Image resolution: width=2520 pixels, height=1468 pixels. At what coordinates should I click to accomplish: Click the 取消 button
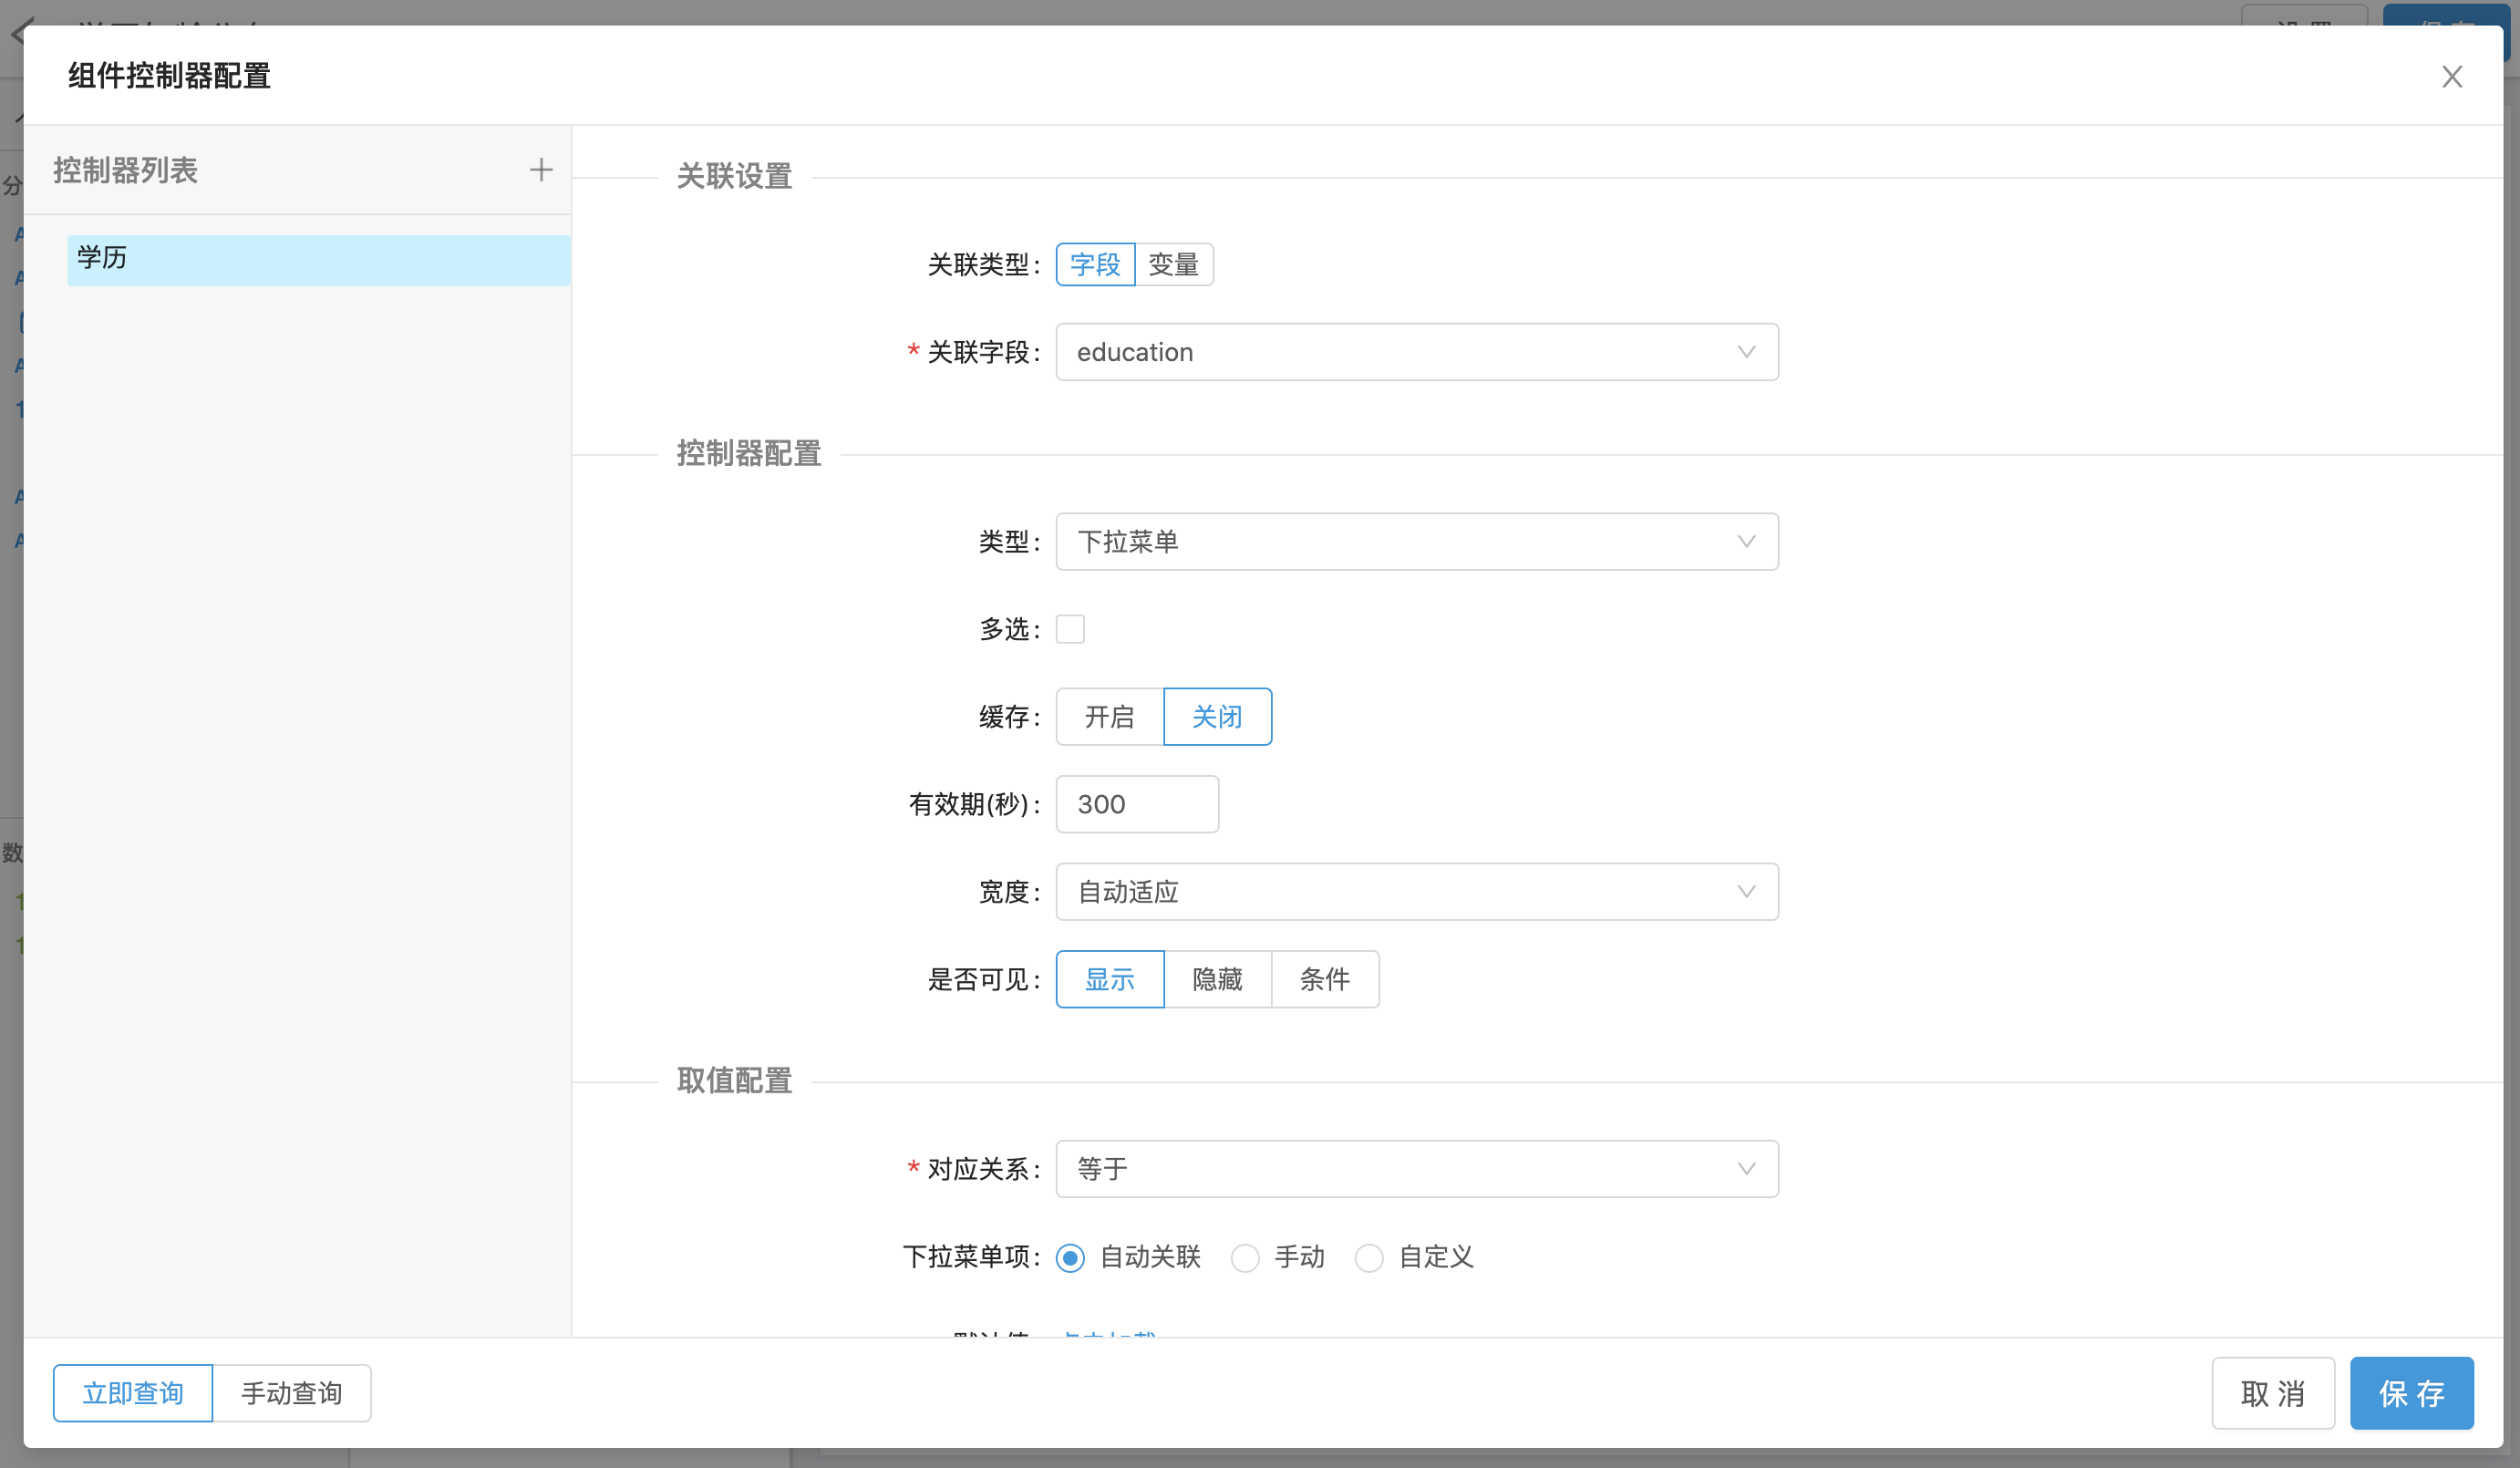(x=2272, y=1393)
